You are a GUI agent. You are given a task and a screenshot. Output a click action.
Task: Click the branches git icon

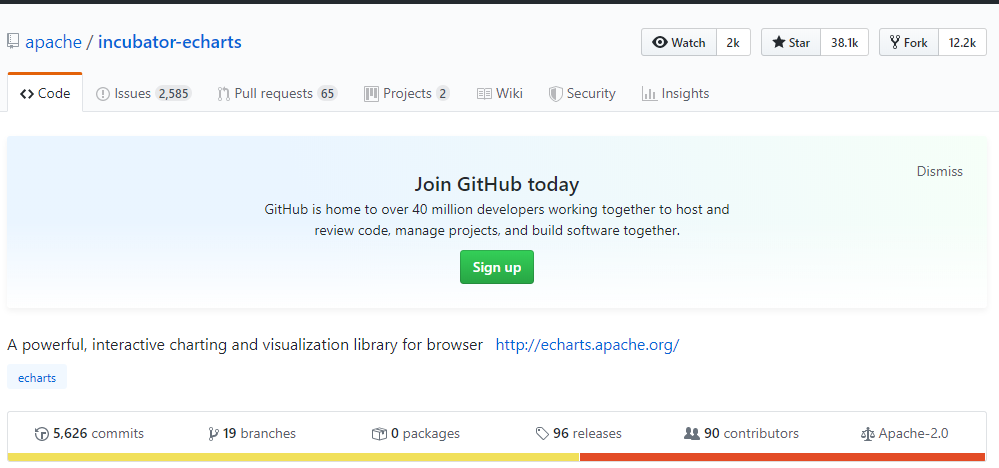(213, 434)
